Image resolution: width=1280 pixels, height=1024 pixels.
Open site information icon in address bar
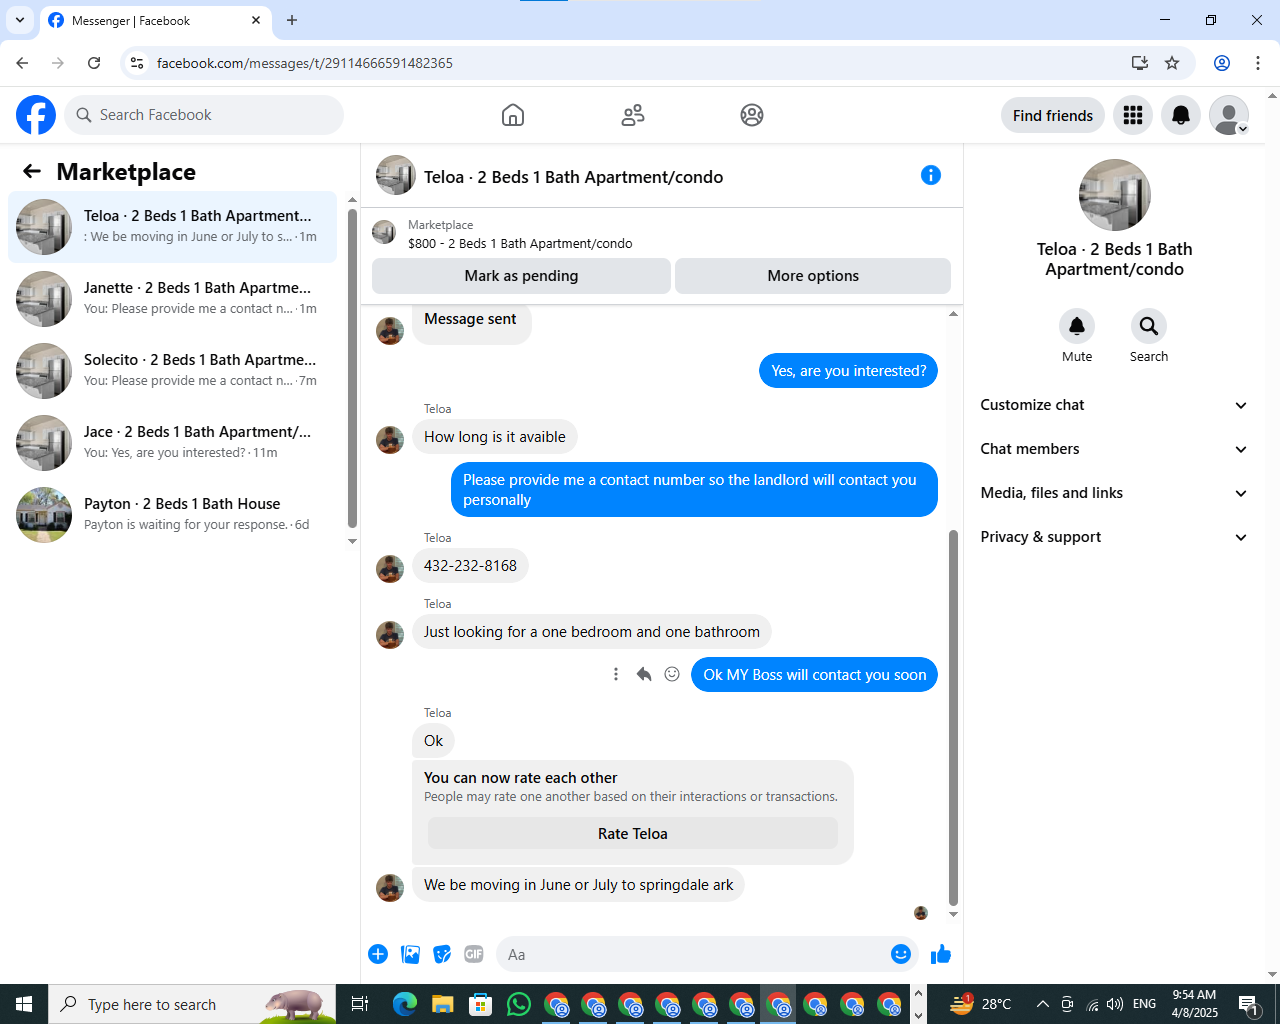tap(137, 63)
